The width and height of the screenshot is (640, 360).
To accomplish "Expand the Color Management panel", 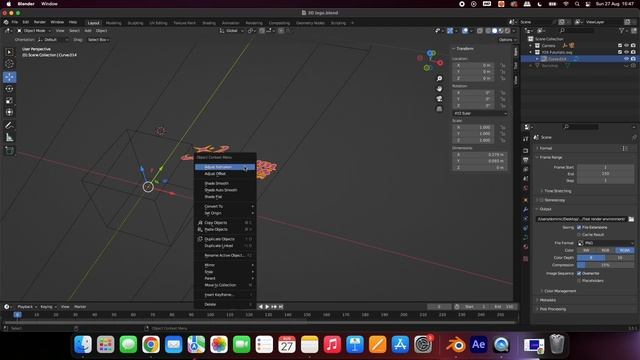I will 560,291.
